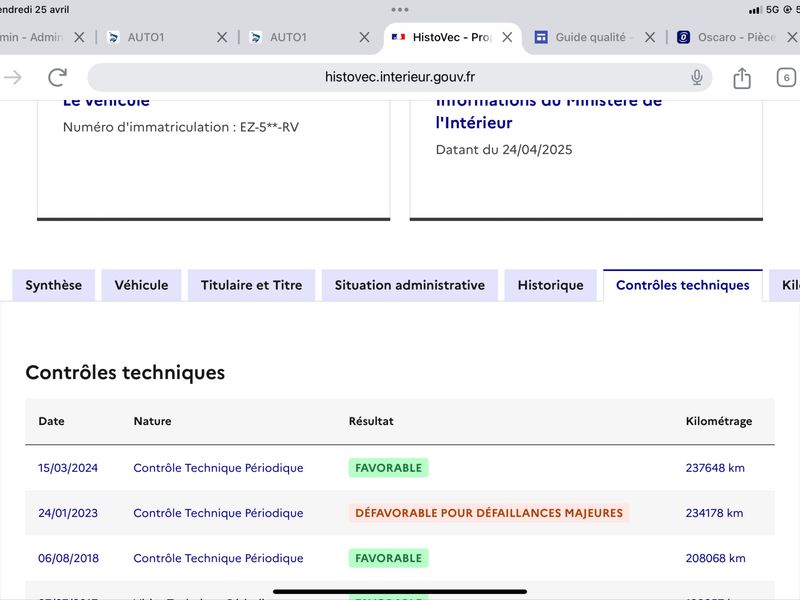Click the 237648 km mileage value
The height and width of the screenshot is (600, 800).
tap(715, 468)
